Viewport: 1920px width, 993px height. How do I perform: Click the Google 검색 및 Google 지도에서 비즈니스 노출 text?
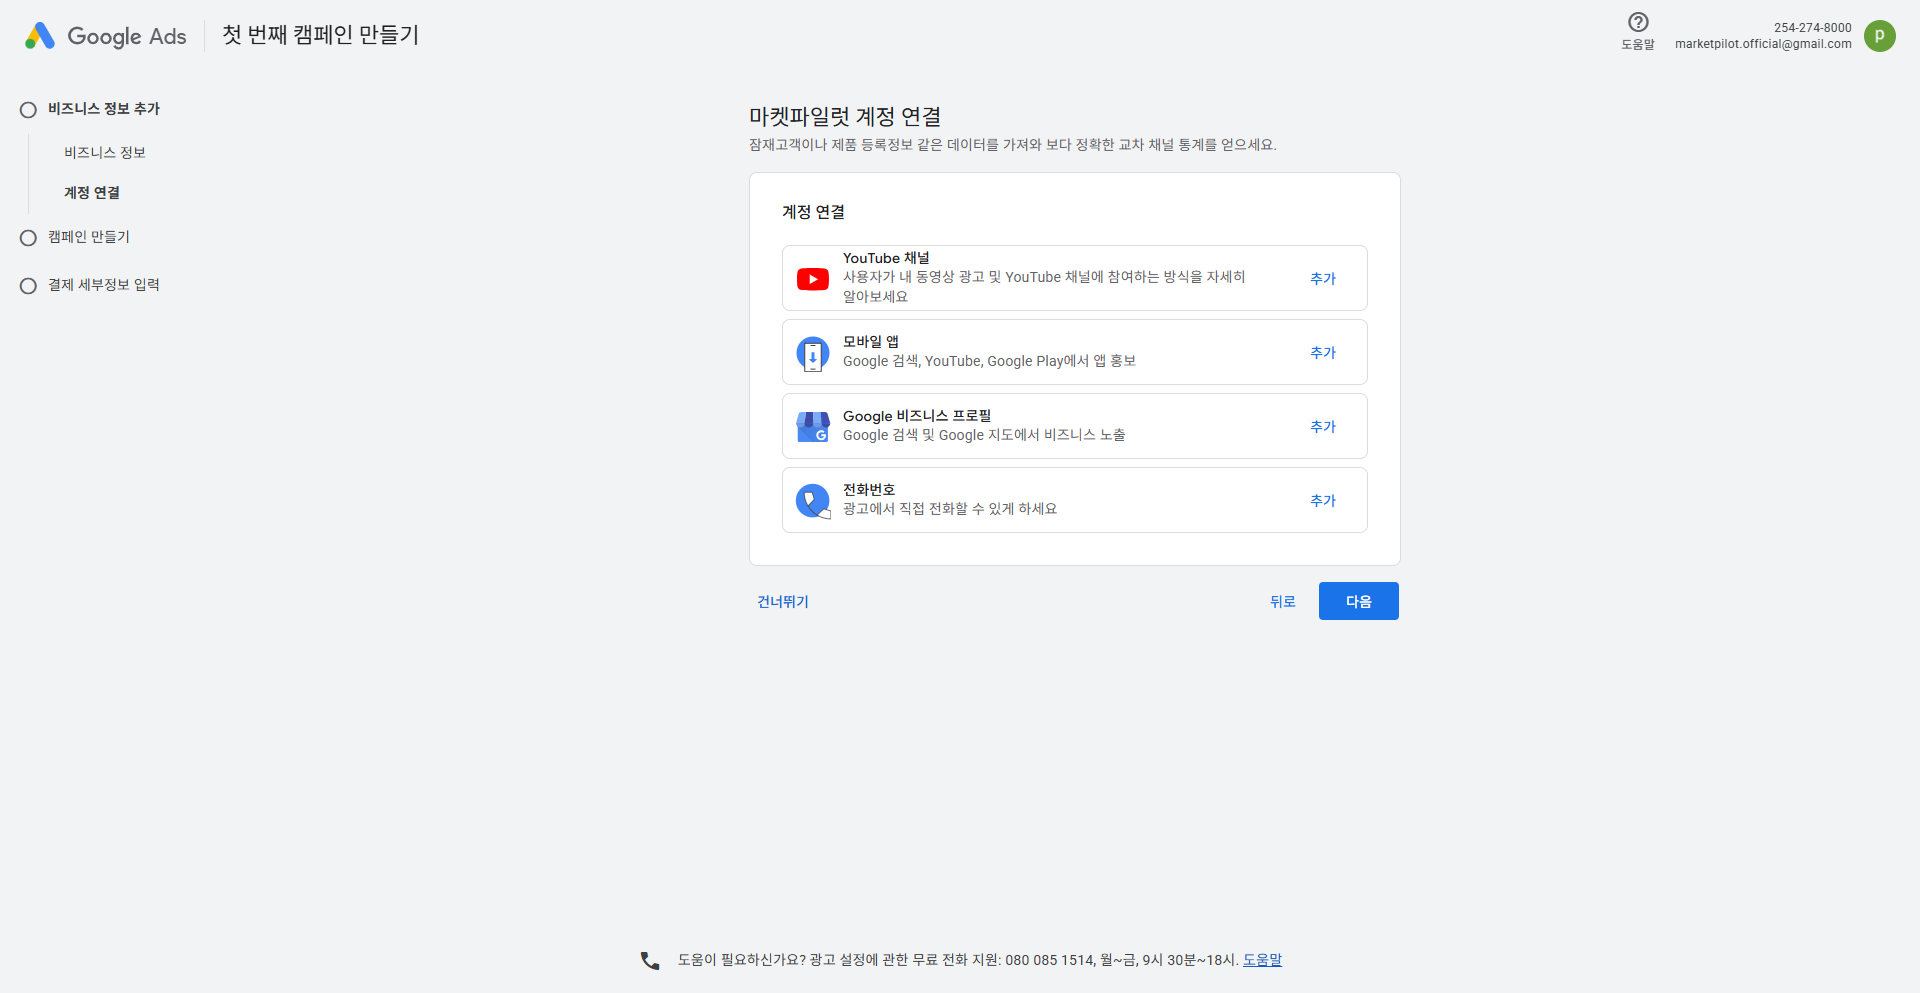(984, 435)
